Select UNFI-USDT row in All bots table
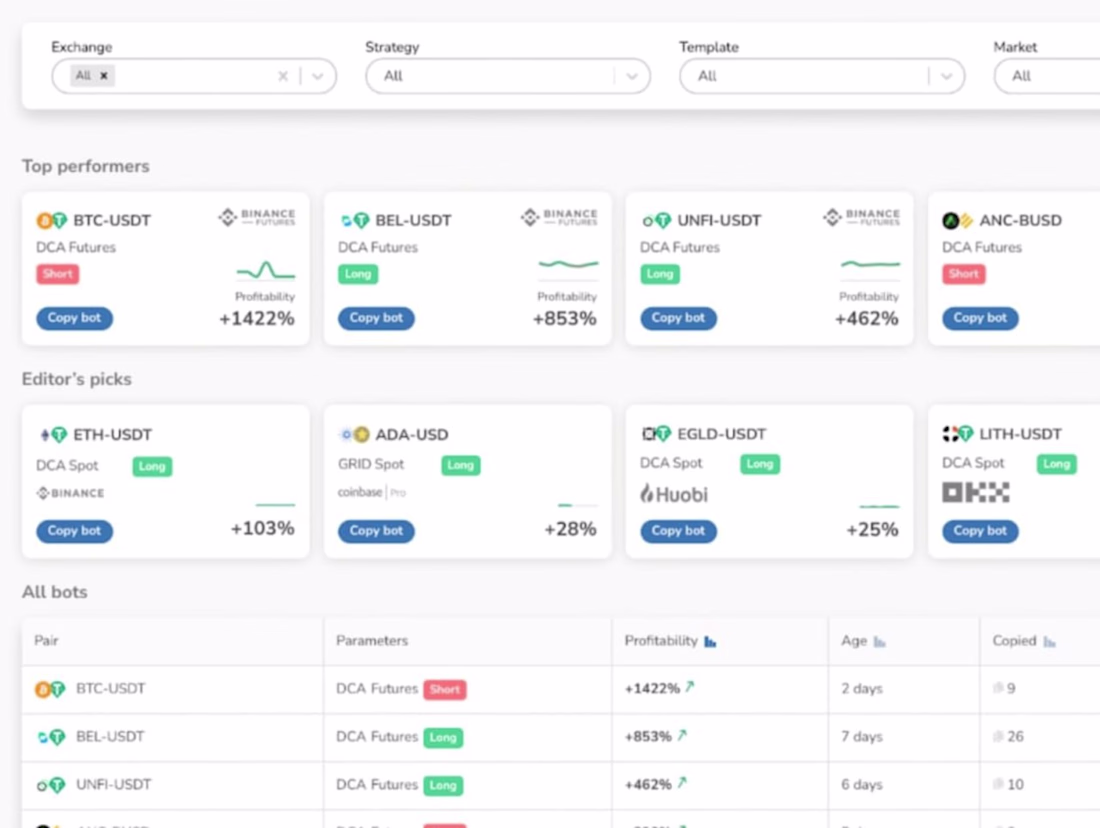The height and width of the screenshot is (828, 1100). (561, 784)
